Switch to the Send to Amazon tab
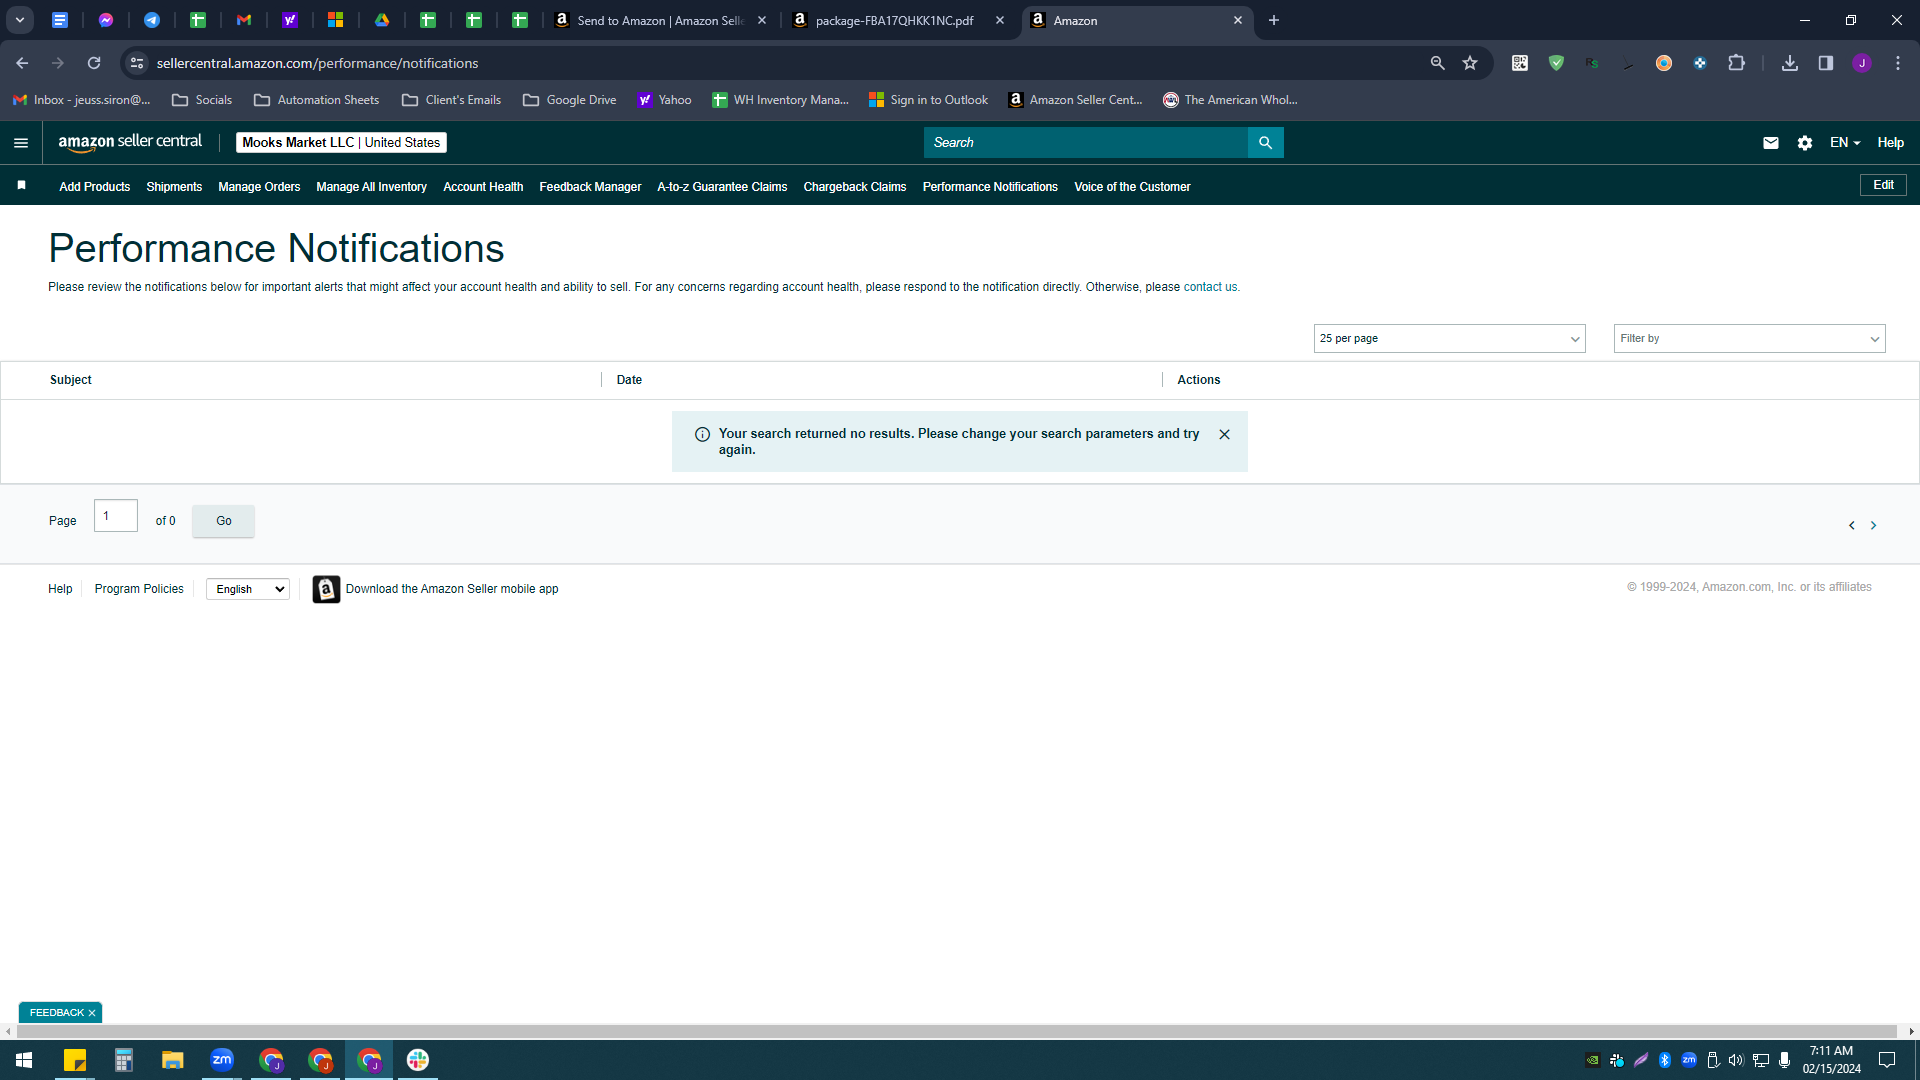This screenshot has height=1080, width=1920. [660, 20]
